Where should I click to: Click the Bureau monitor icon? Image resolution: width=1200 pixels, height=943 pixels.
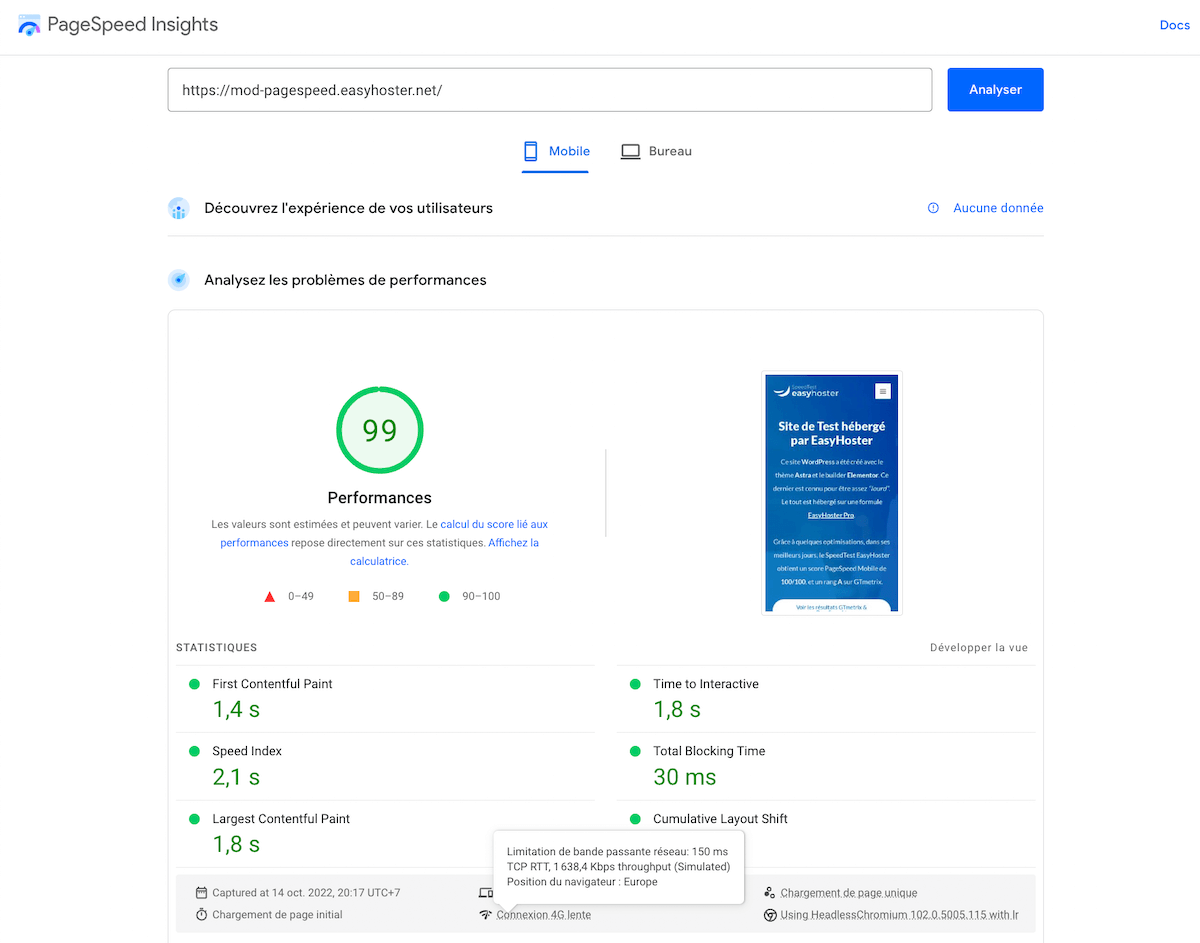tap(630, 150)
